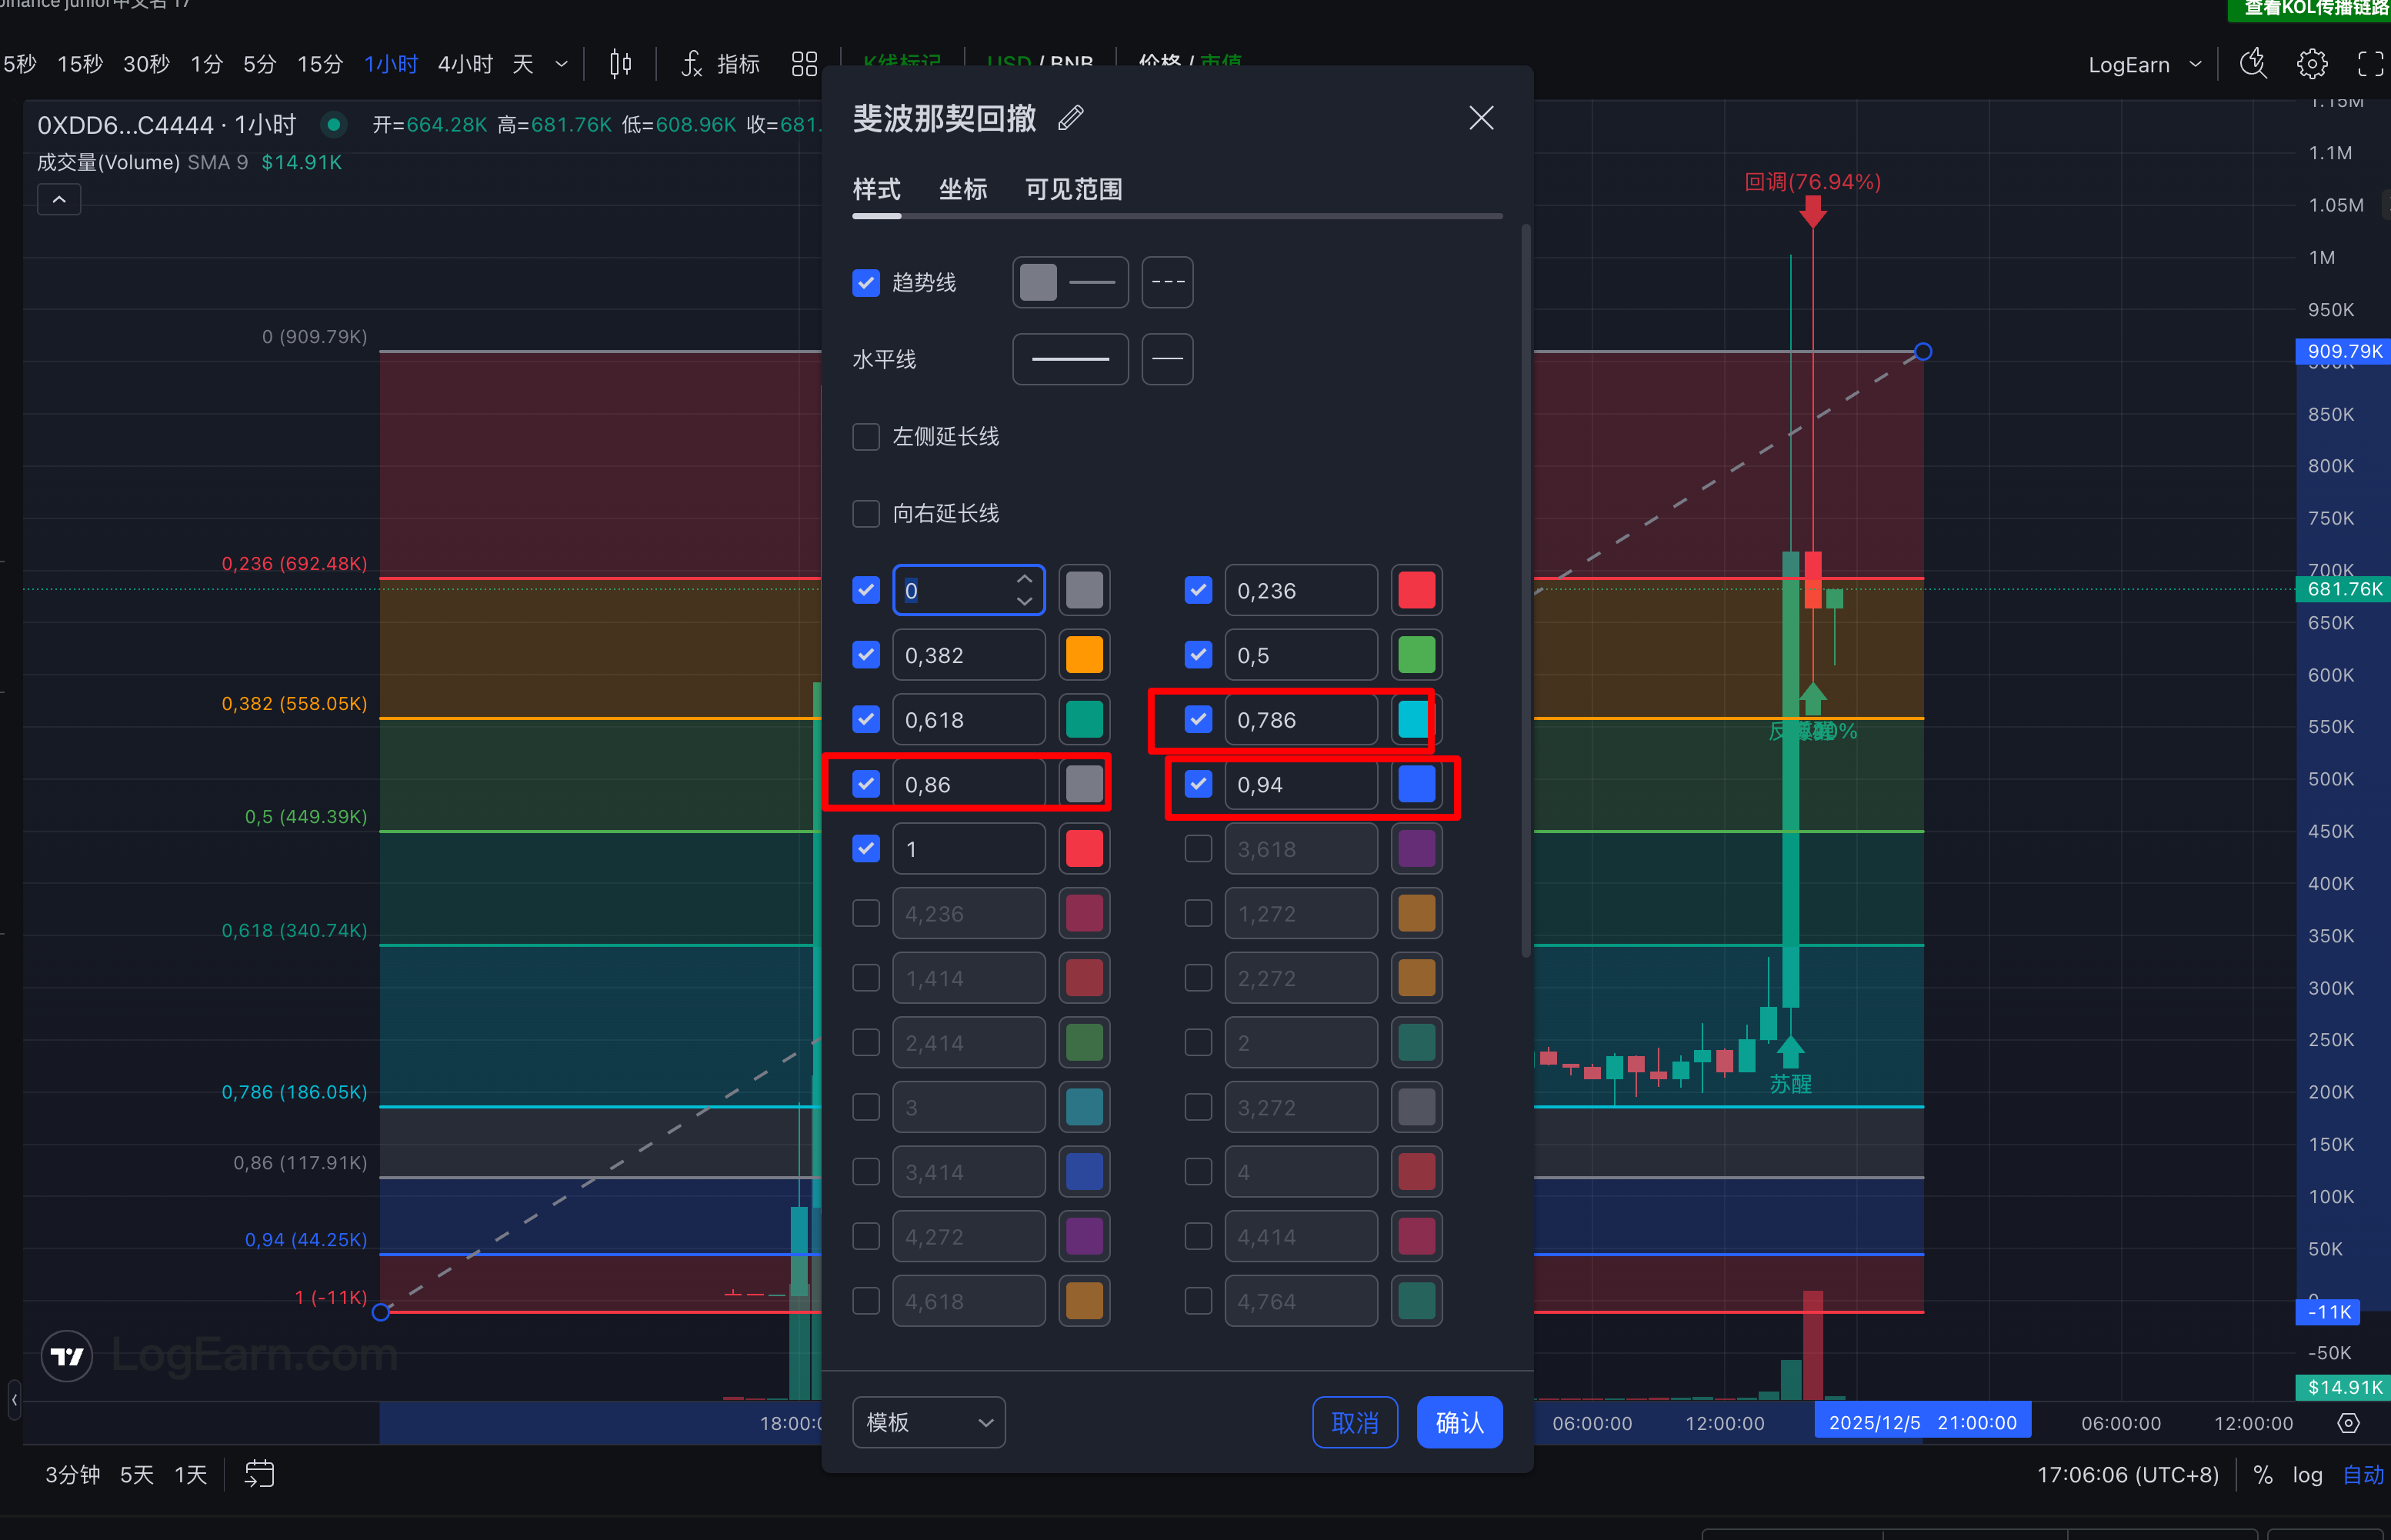
Task: Uncheck the 趋势线 trend line checkbox
Action: [866, 283]
